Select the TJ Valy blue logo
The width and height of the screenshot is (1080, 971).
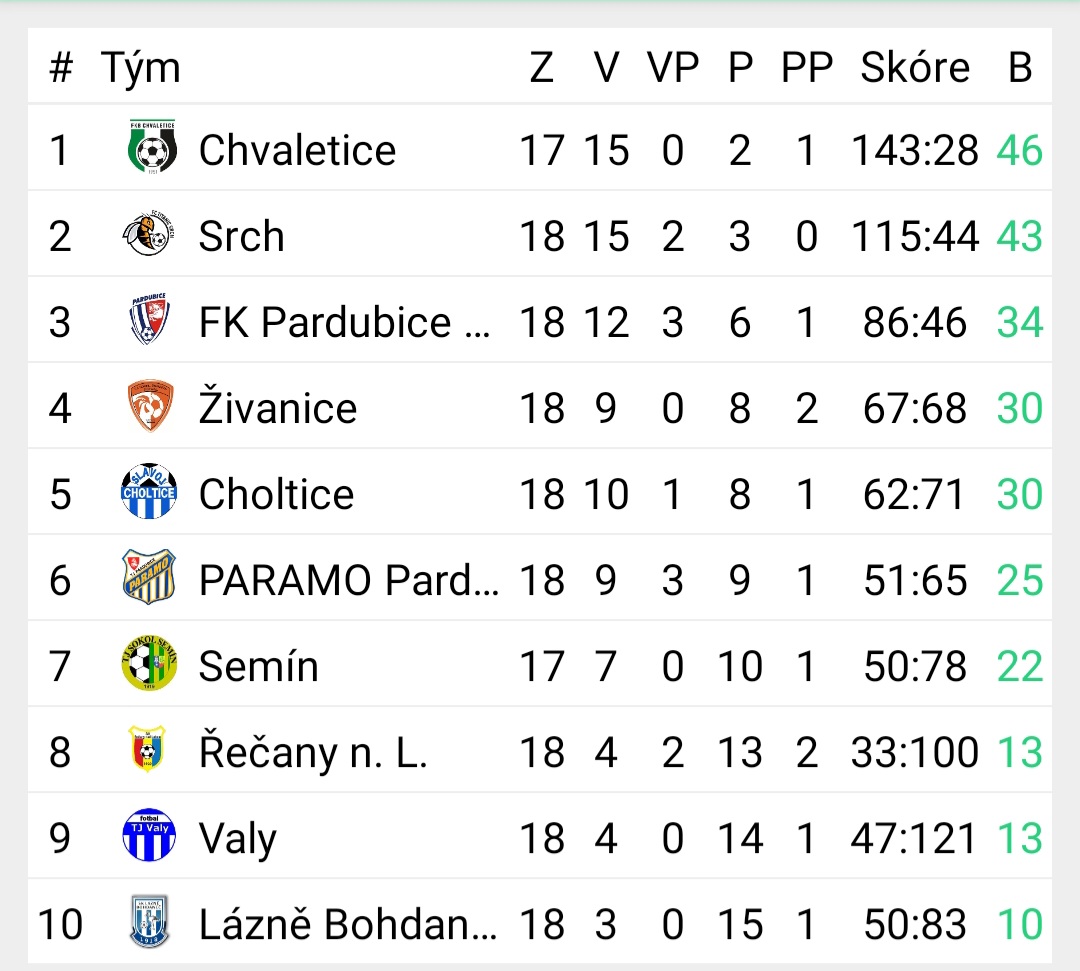click(149, 835)
